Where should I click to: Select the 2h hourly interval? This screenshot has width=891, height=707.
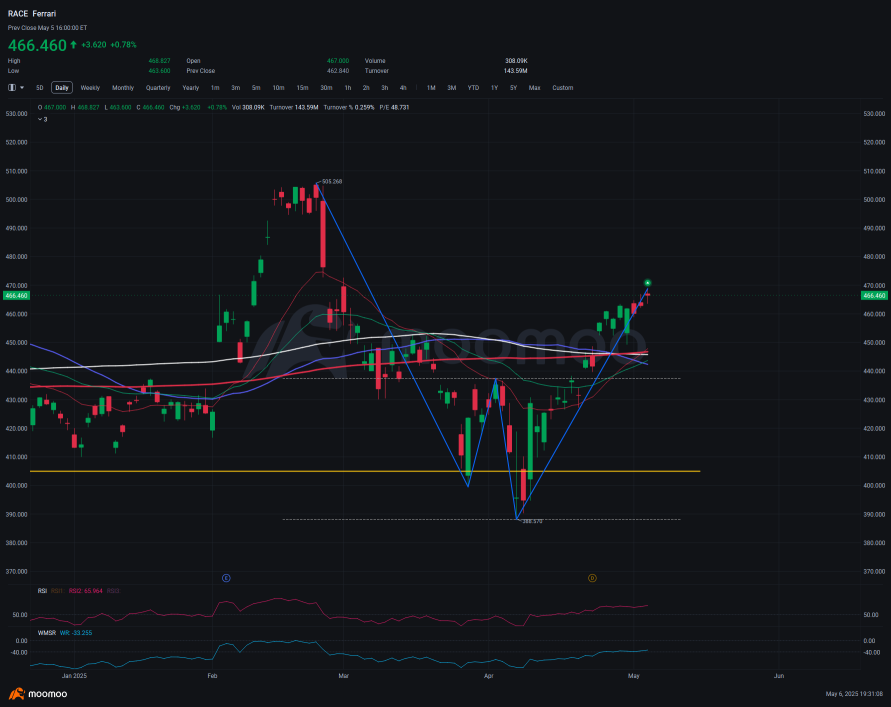click(x=367, y=88)
